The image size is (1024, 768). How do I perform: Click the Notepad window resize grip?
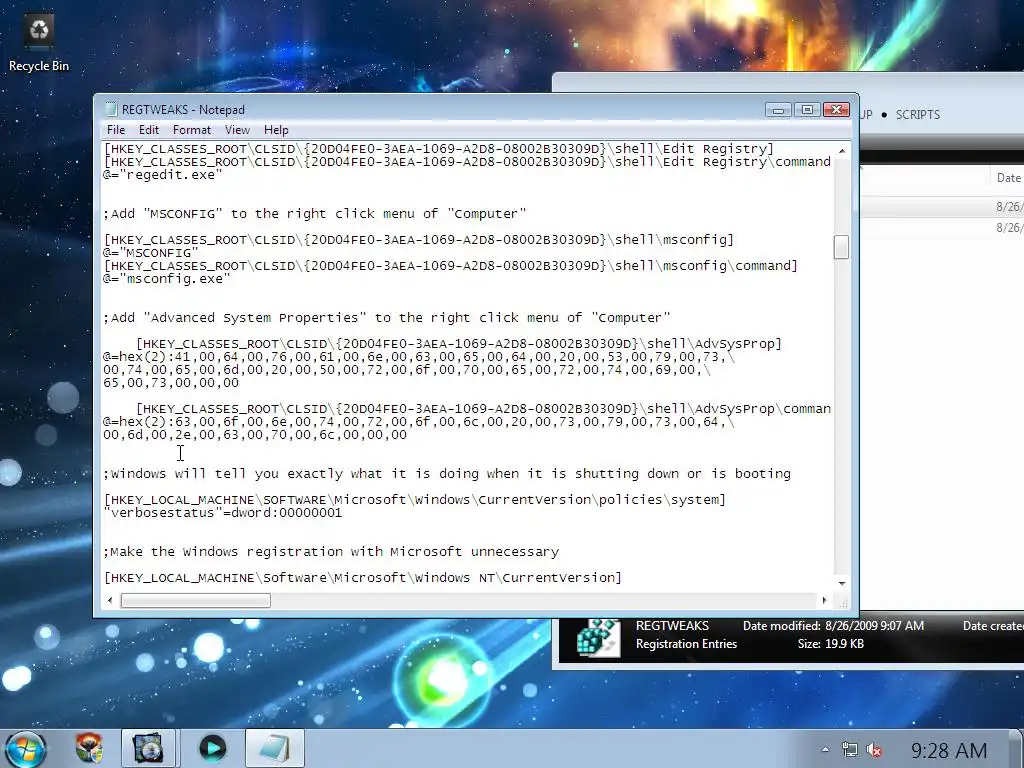[x=843, y=602]
